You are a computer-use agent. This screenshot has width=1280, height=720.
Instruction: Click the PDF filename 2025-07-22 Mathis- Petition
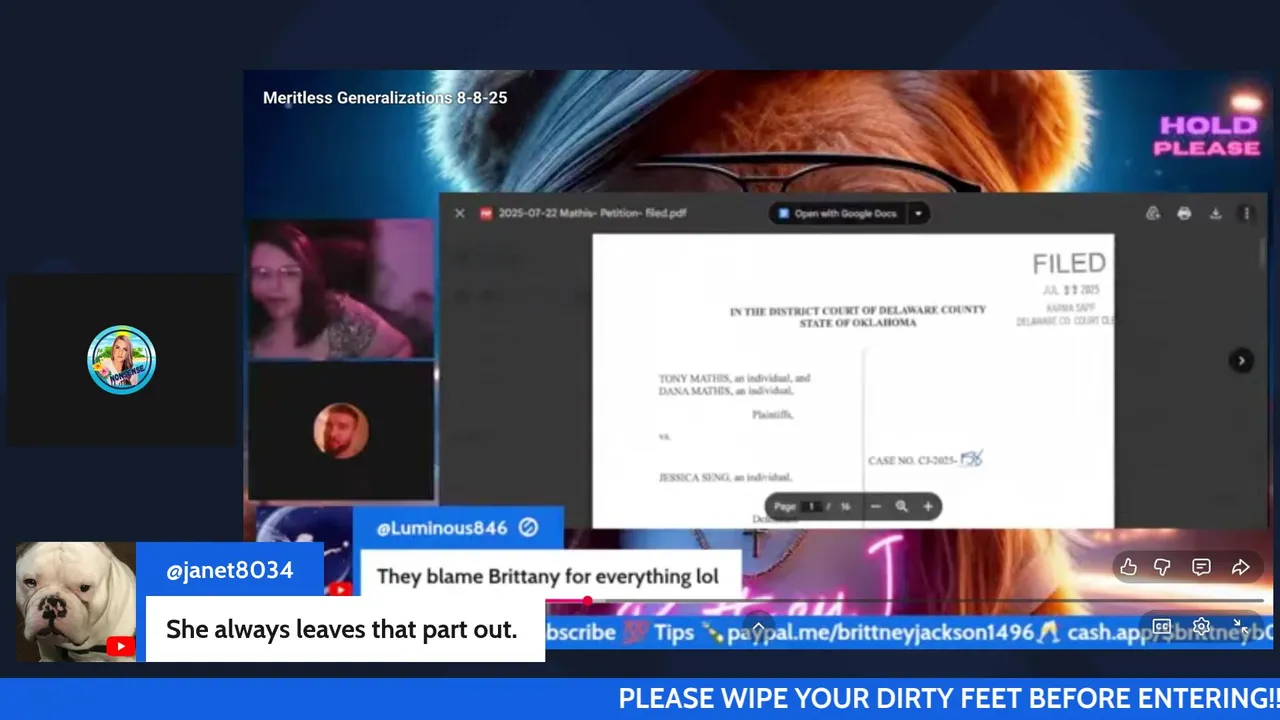[x=592, y=213]
